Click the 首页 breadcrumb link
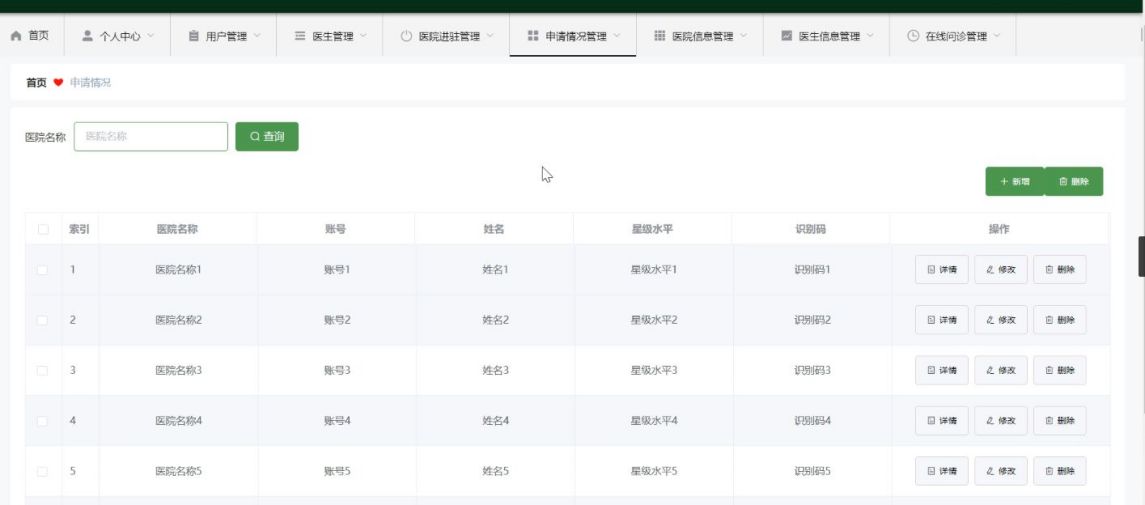1145x505 pixels. pos(36,83)
